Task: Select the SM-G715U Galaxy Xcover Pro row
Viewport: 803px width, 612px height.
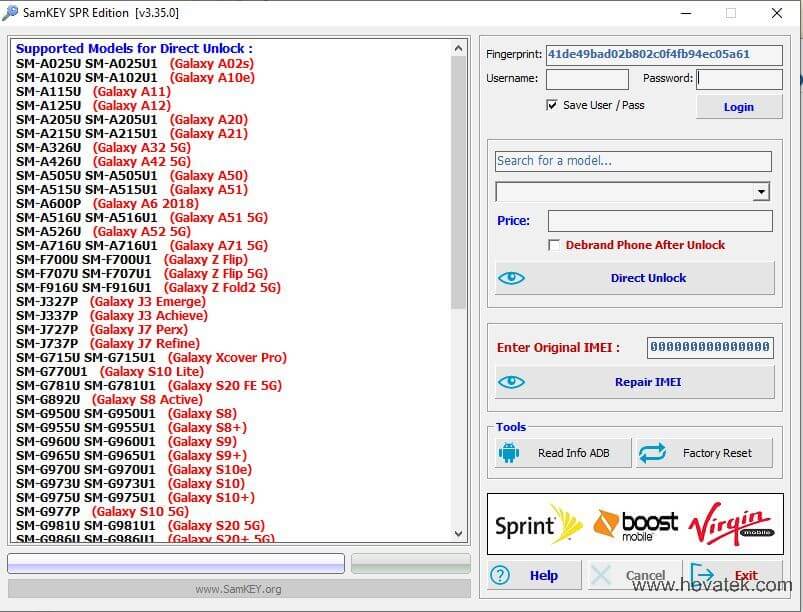Action: [x=152, y=357]
